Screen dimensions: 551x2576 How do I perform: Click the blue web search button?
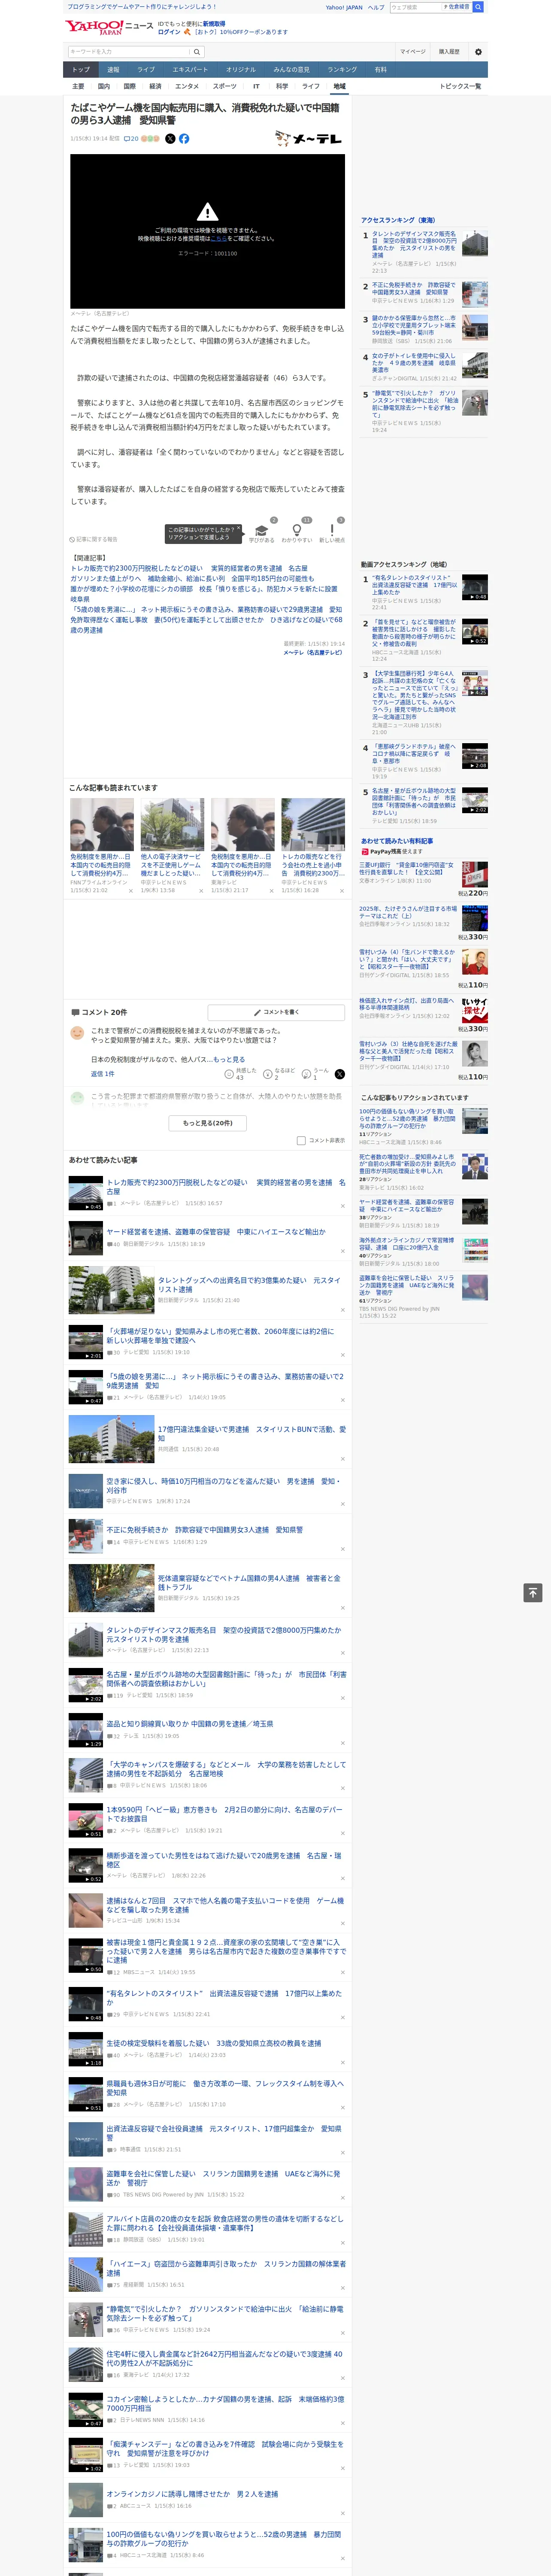coord(478,7)
